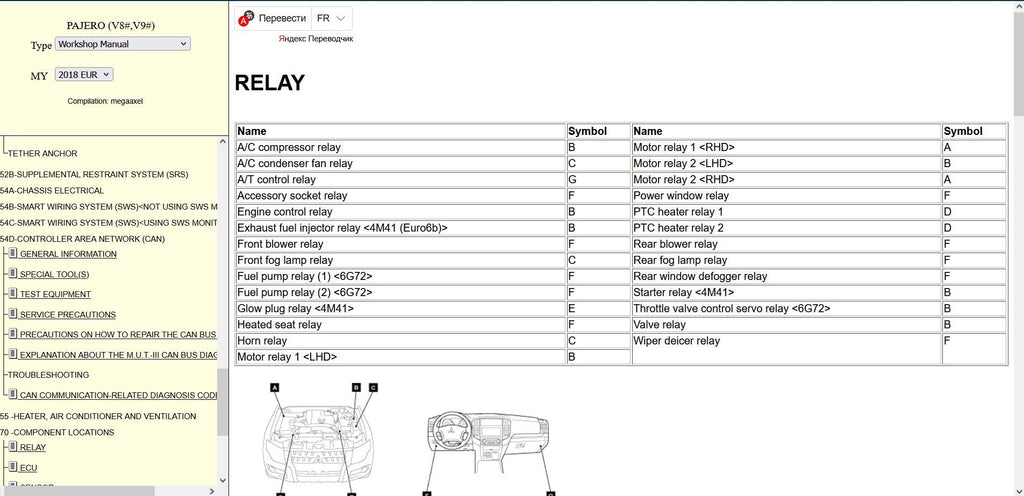Click the tree panel scroll right arrow

[x=212, y=491]
